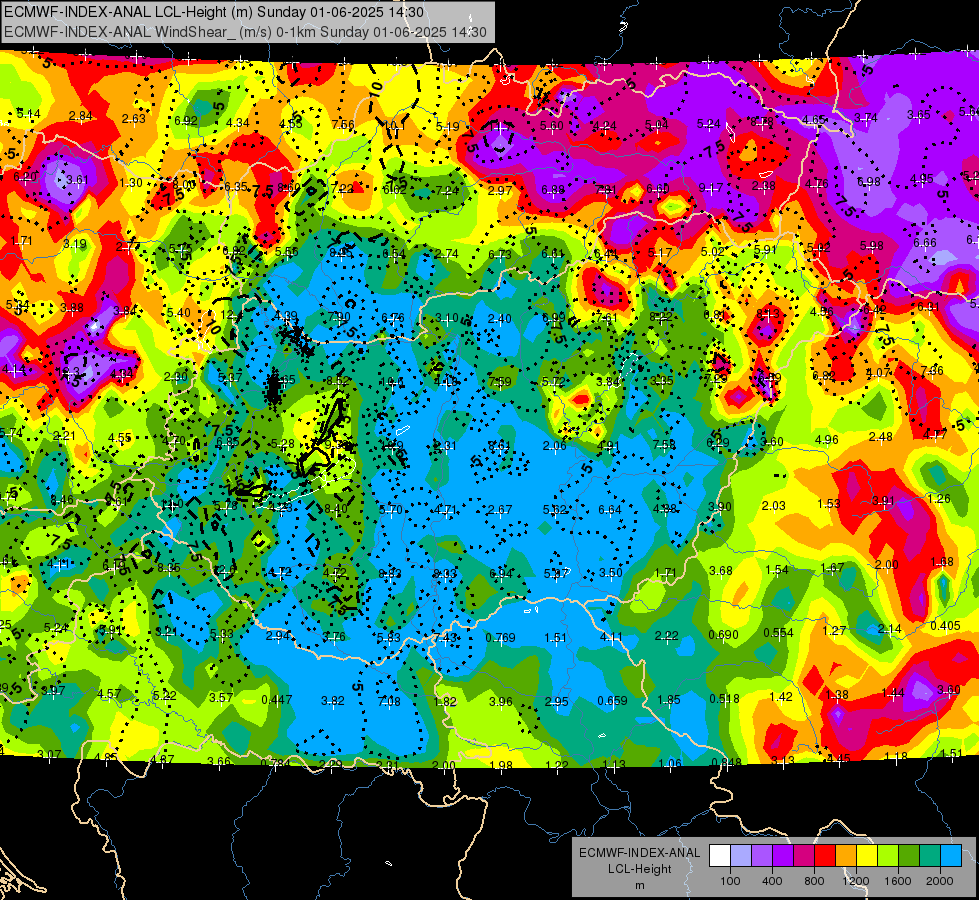The height and width of the screenshot is (900, 979).
Task: Click the dark green legend swatch
Action: click(x=908, y=856)
